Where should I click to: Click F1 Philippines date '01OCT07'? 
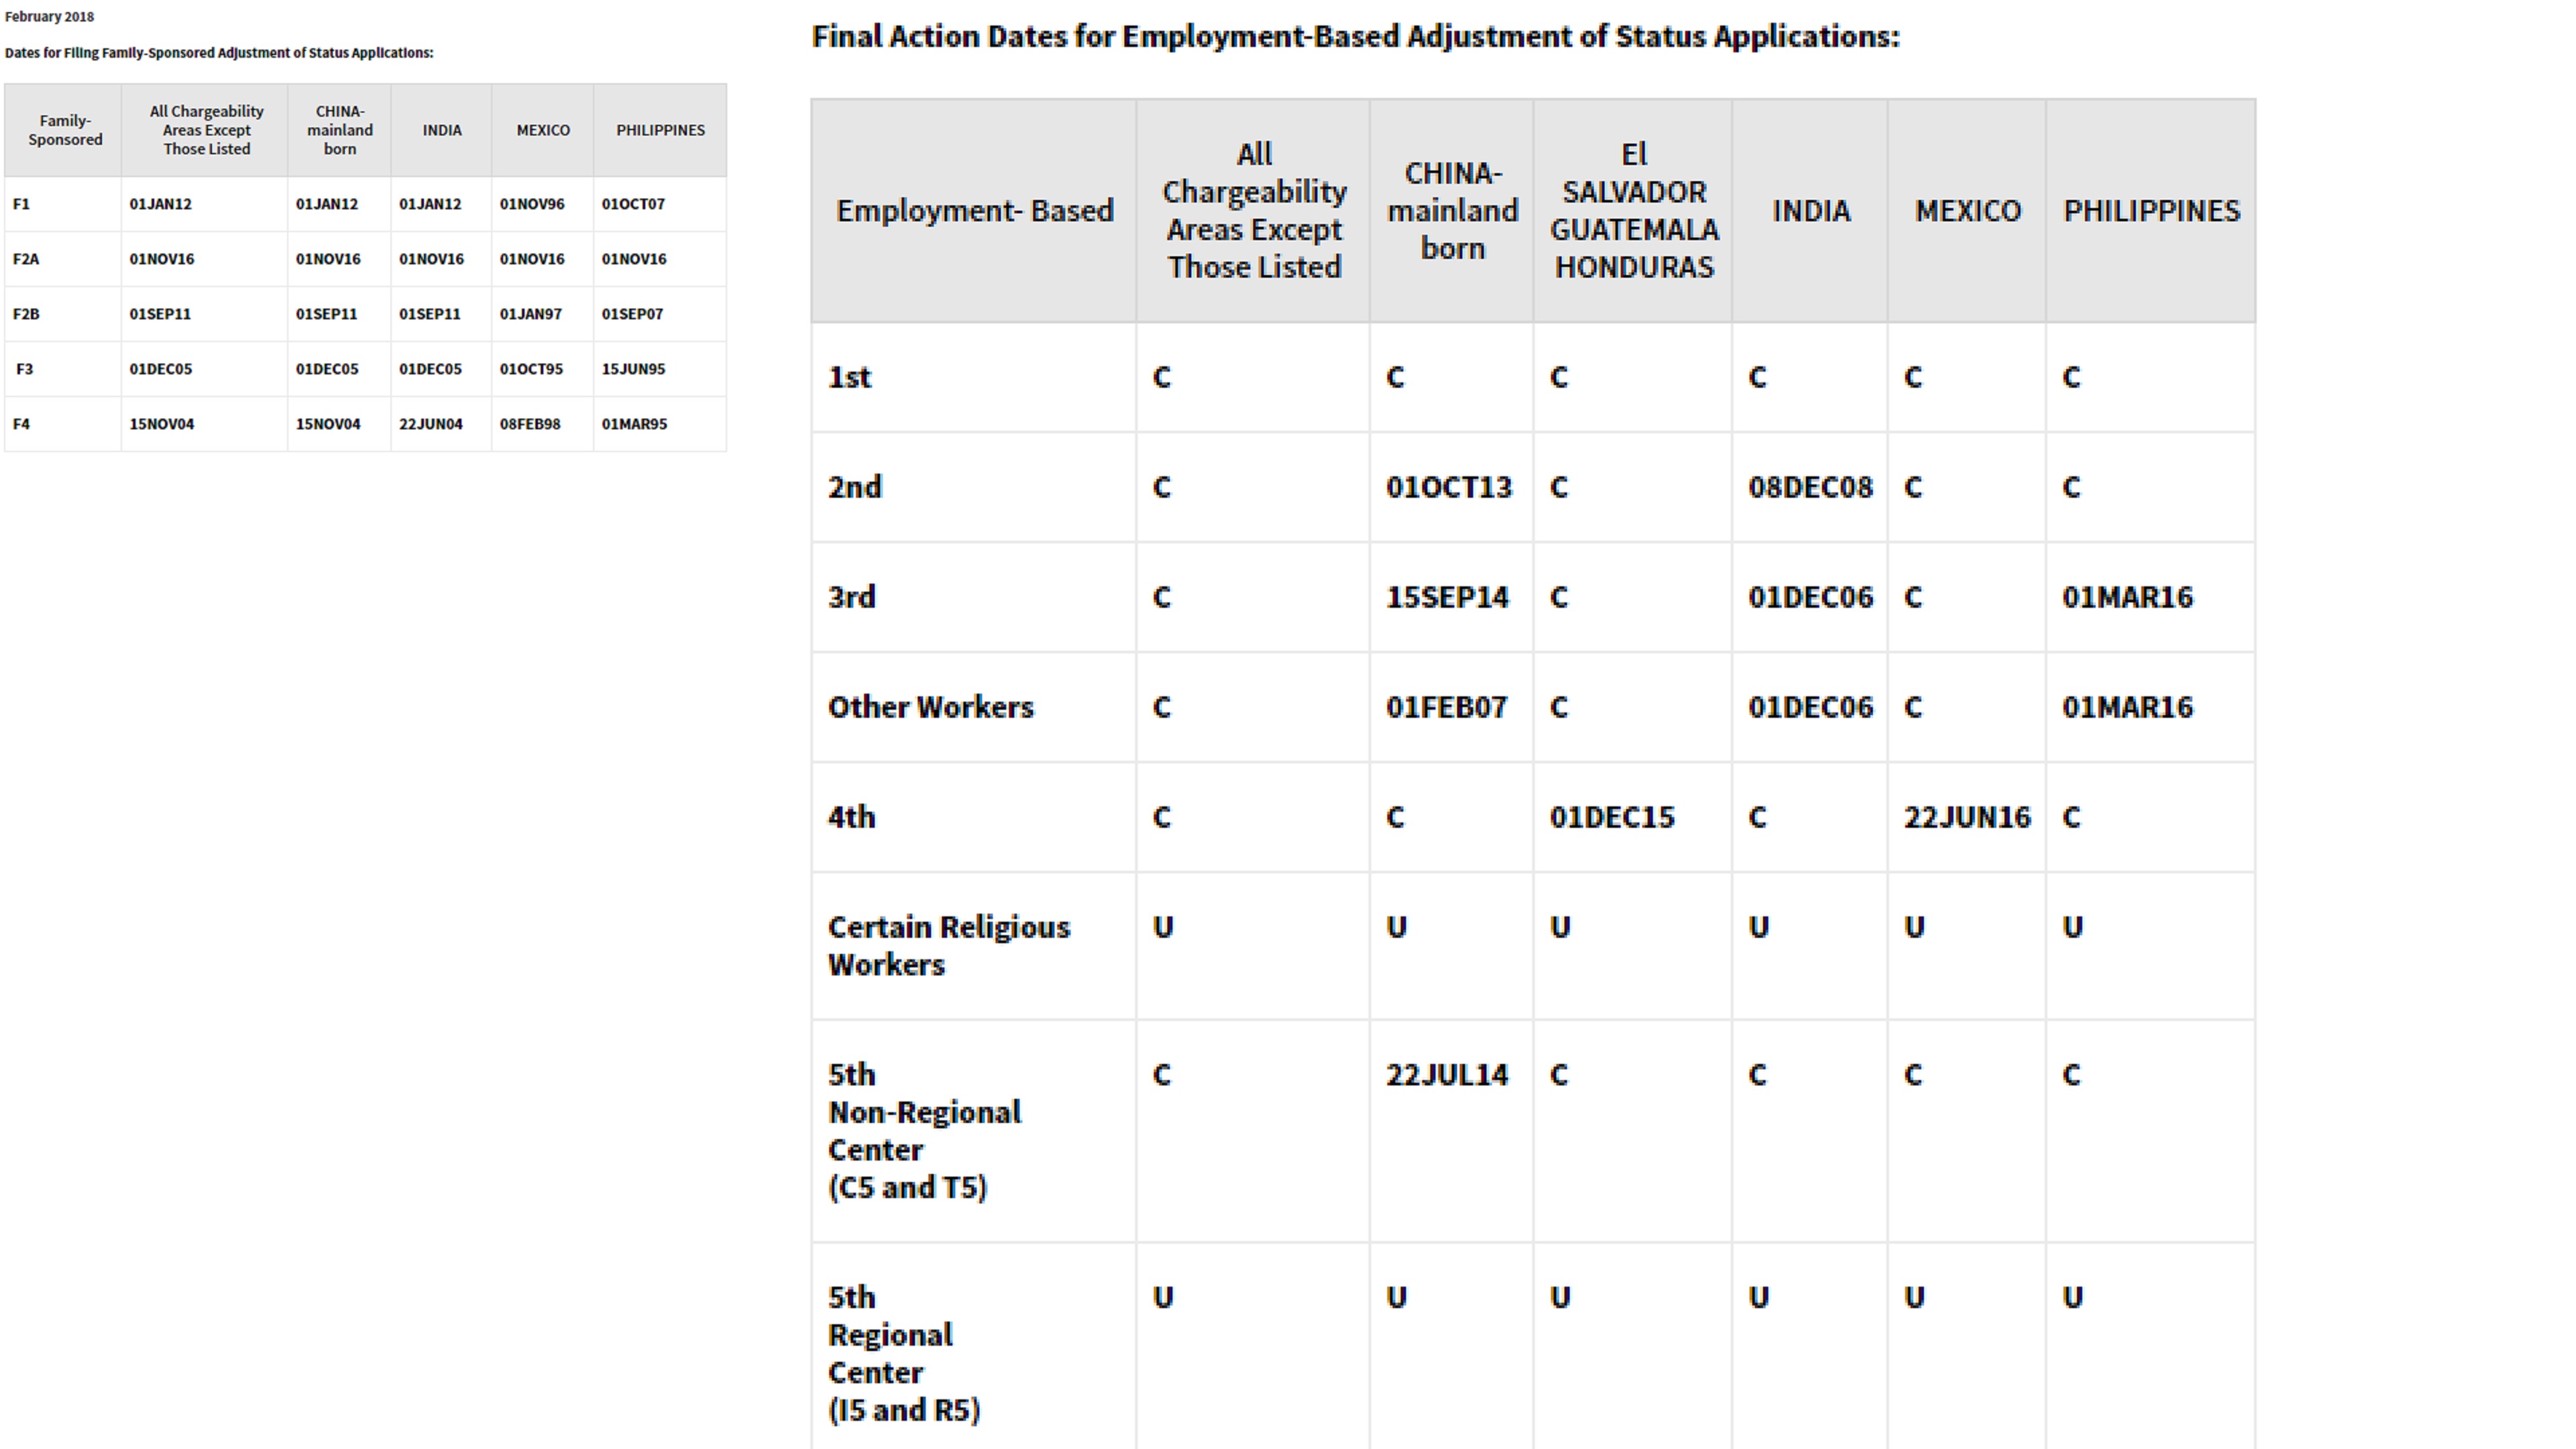coord(633,204)
